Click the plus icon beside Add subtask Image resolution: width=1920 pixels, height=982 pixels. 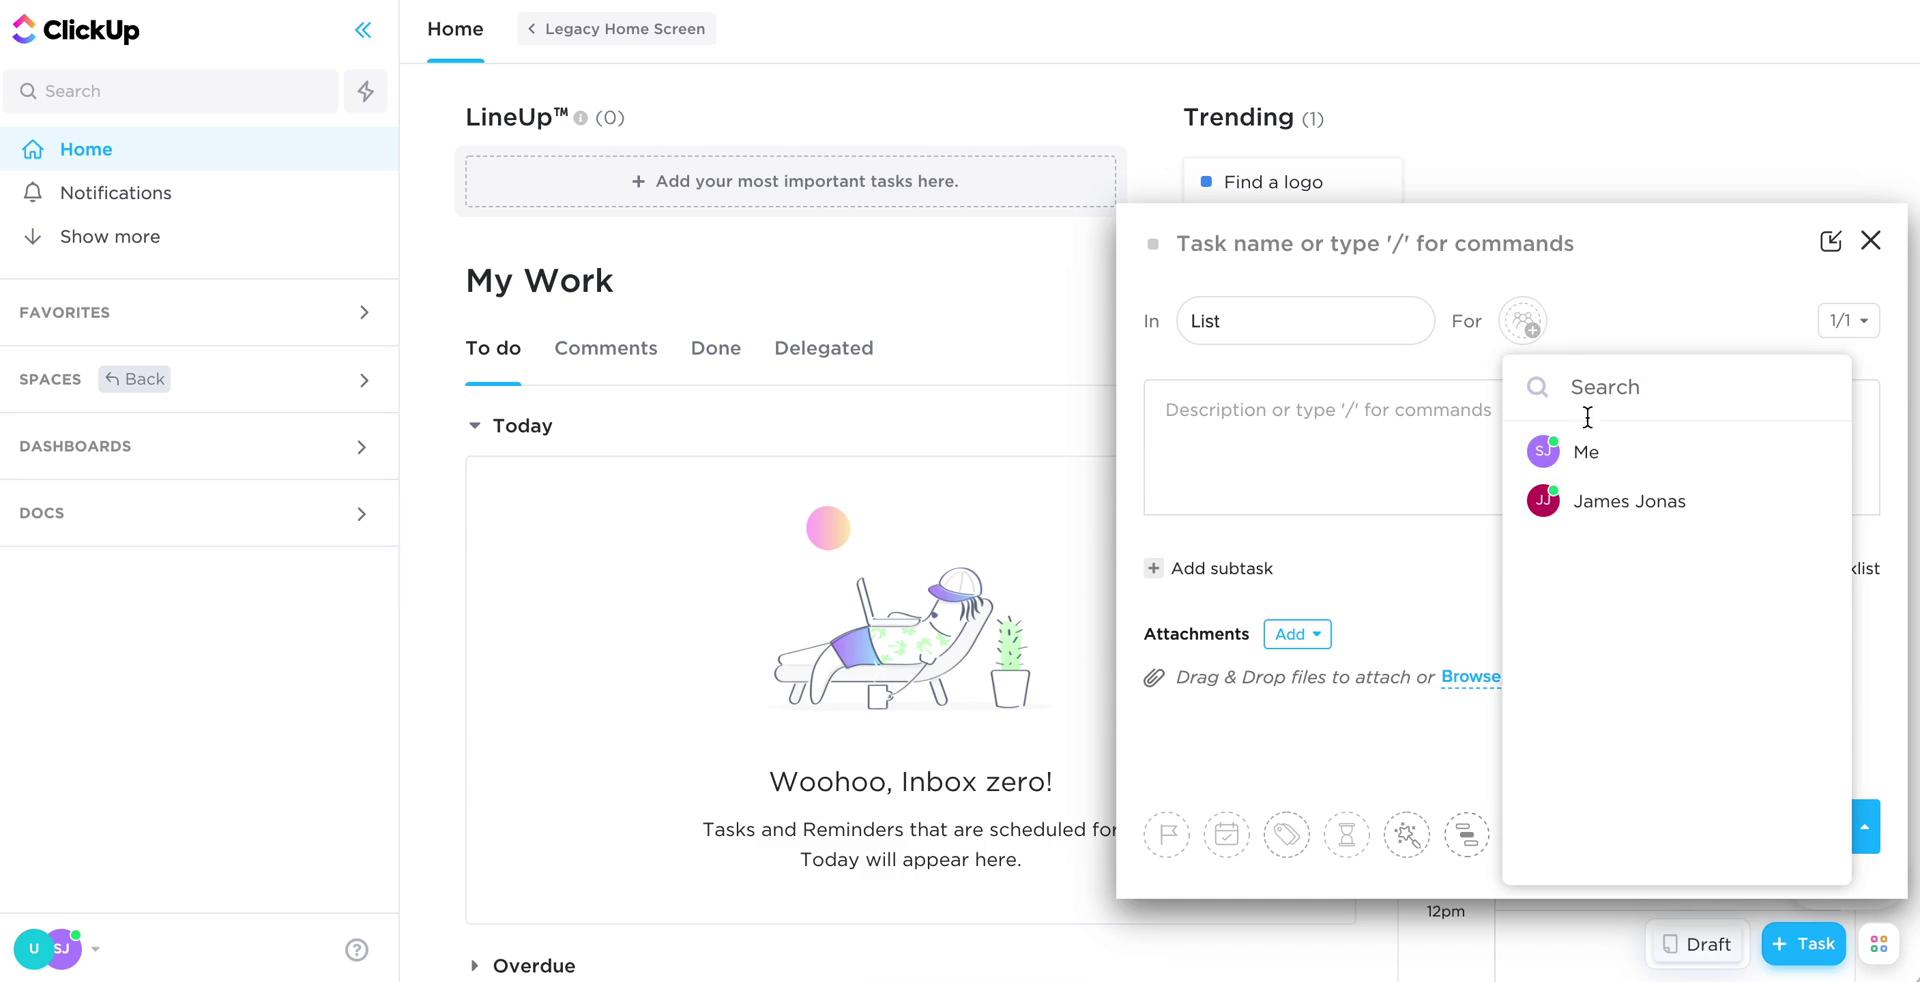coord(1153,568)
